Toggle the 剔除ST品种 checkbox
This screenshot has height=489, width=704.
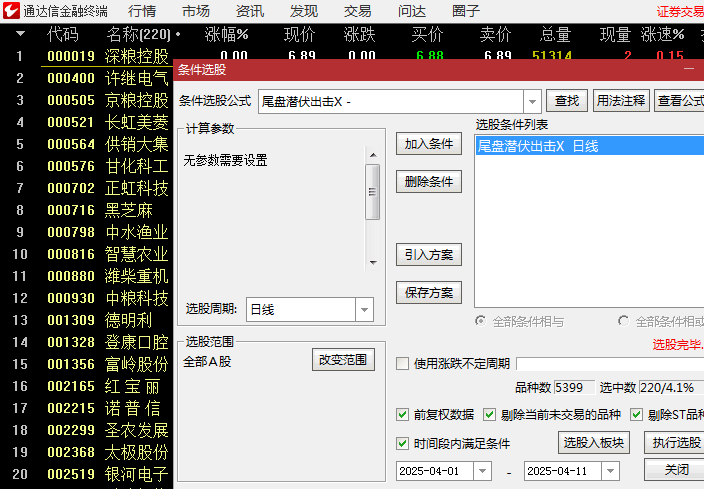(636, 414)
